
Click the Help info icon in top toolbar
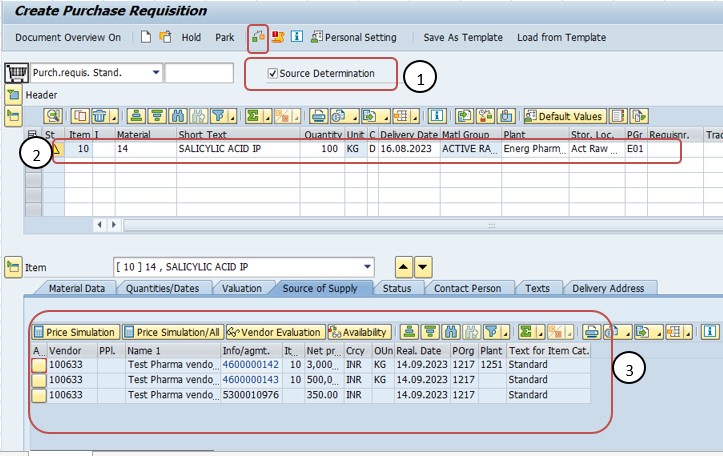click(296, 36)
